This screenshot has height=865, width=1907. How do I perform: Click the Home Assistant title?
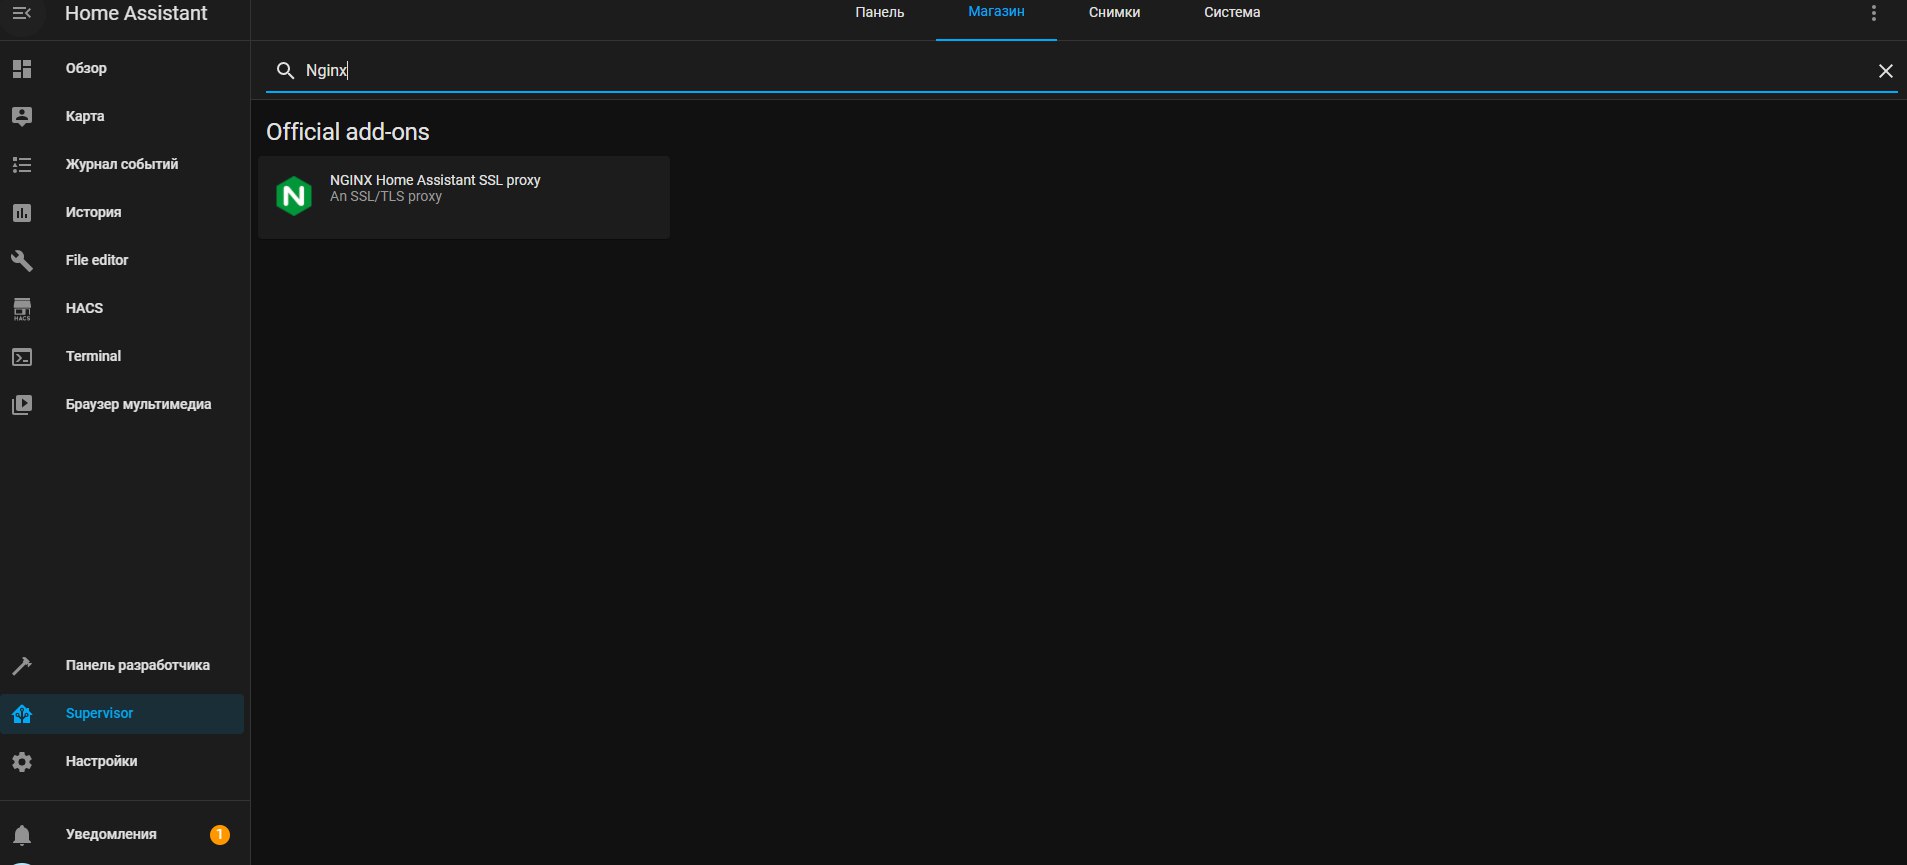136,13
